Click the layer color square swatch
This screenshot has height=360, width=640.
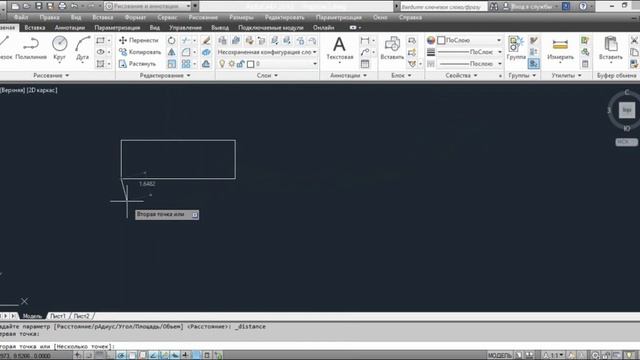point(251,64)
